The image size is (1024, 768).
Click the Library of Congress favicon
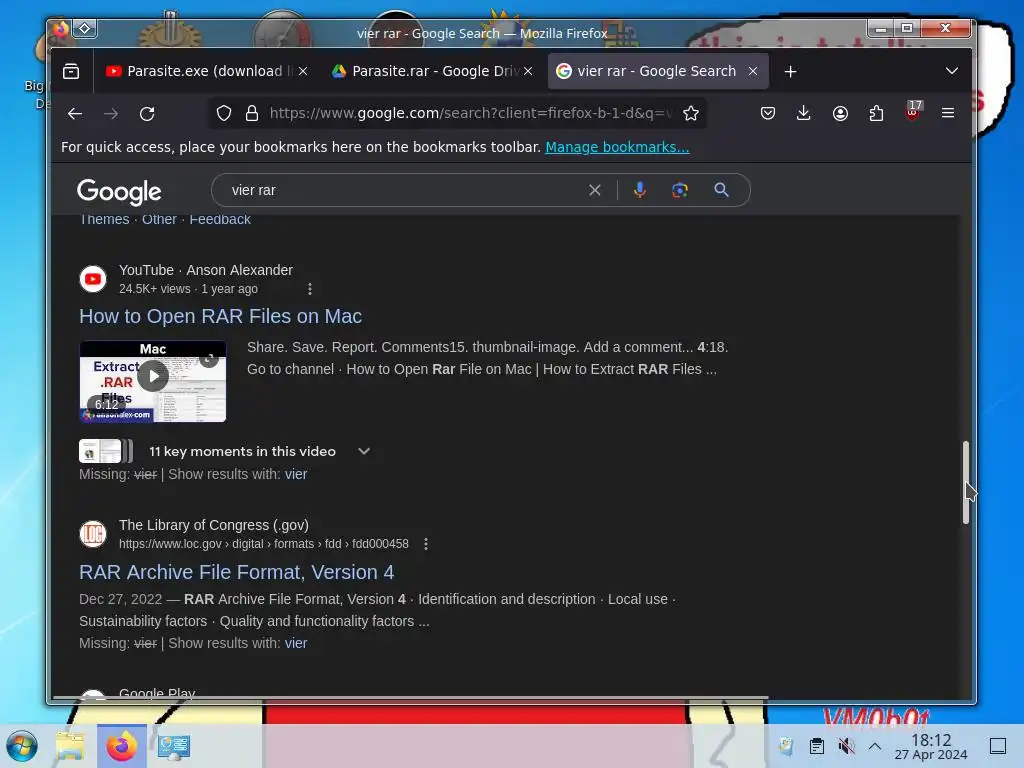click(93, 534)
